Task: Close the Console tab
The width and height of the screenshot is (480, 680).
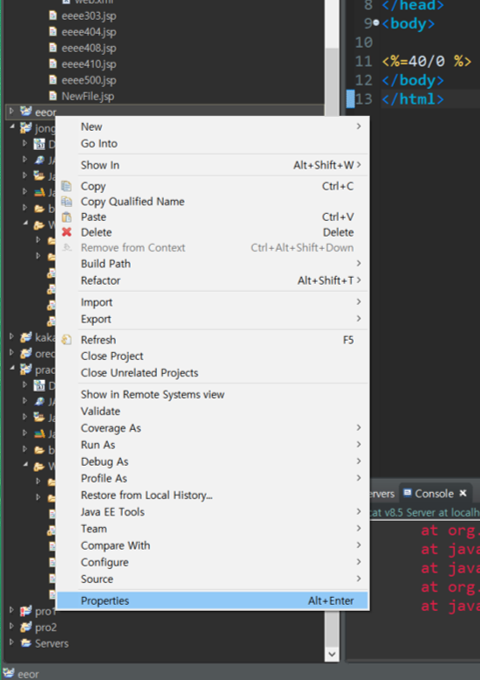Action: click(x=463, y=494)
